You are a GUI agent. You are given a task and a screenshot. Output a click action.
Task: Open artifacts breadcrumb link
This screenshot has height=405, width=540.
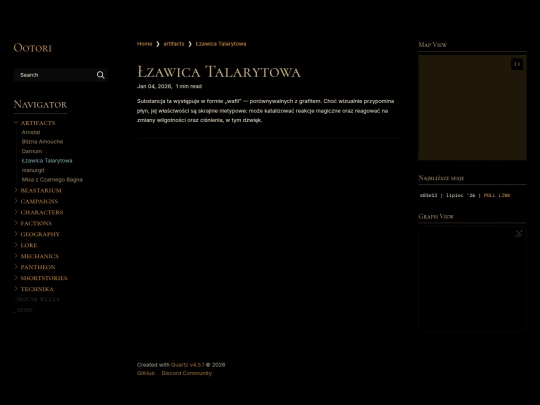tap(174, 44)
